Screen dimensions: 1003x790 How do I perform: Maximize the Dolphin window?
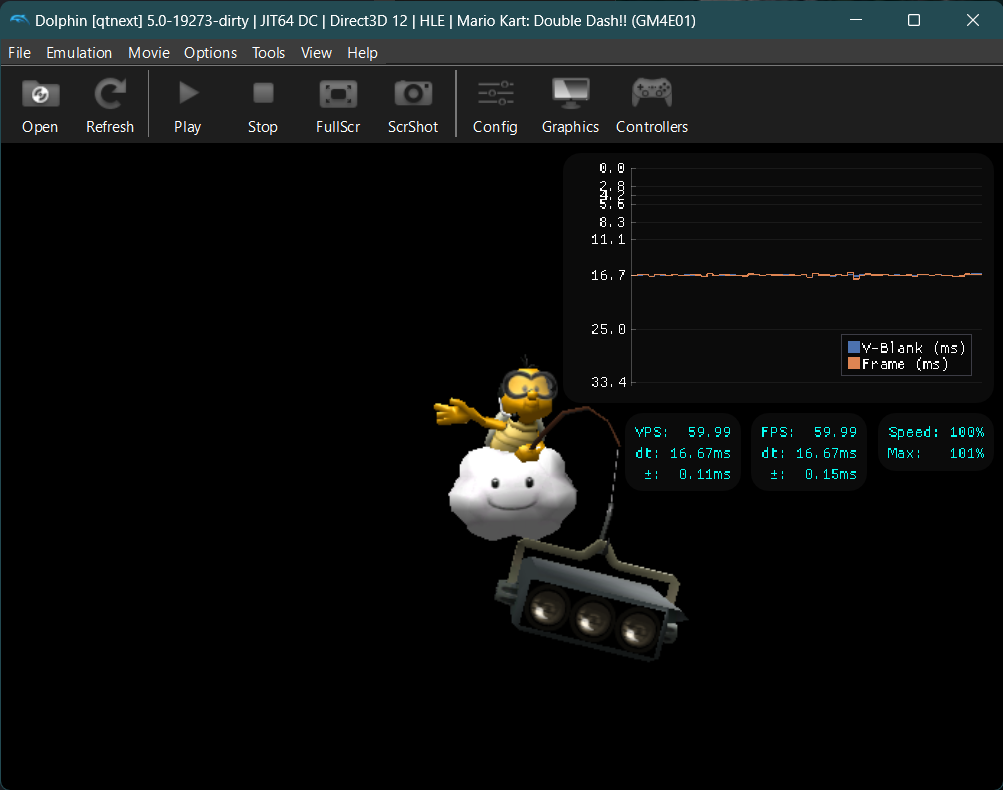(x=914, y=20)
